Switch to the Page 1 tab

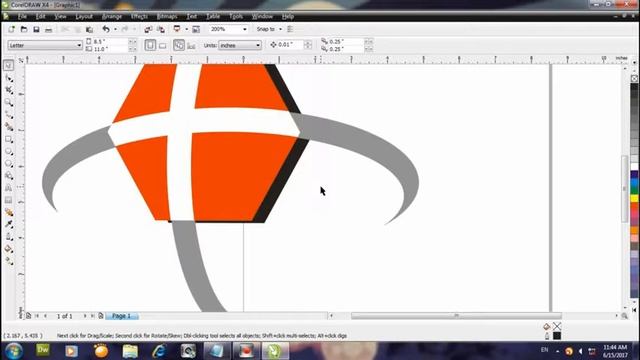tap(122, 316)
